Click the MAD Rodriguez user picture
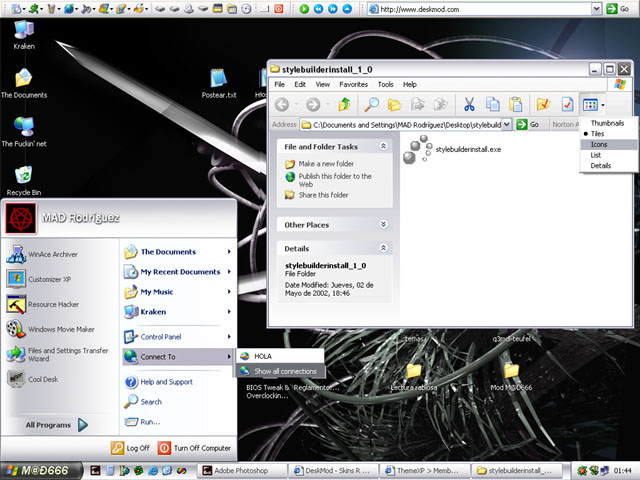The height and width of the screenshot is (480, 640). pyautogui.click(x=21, y=219)
